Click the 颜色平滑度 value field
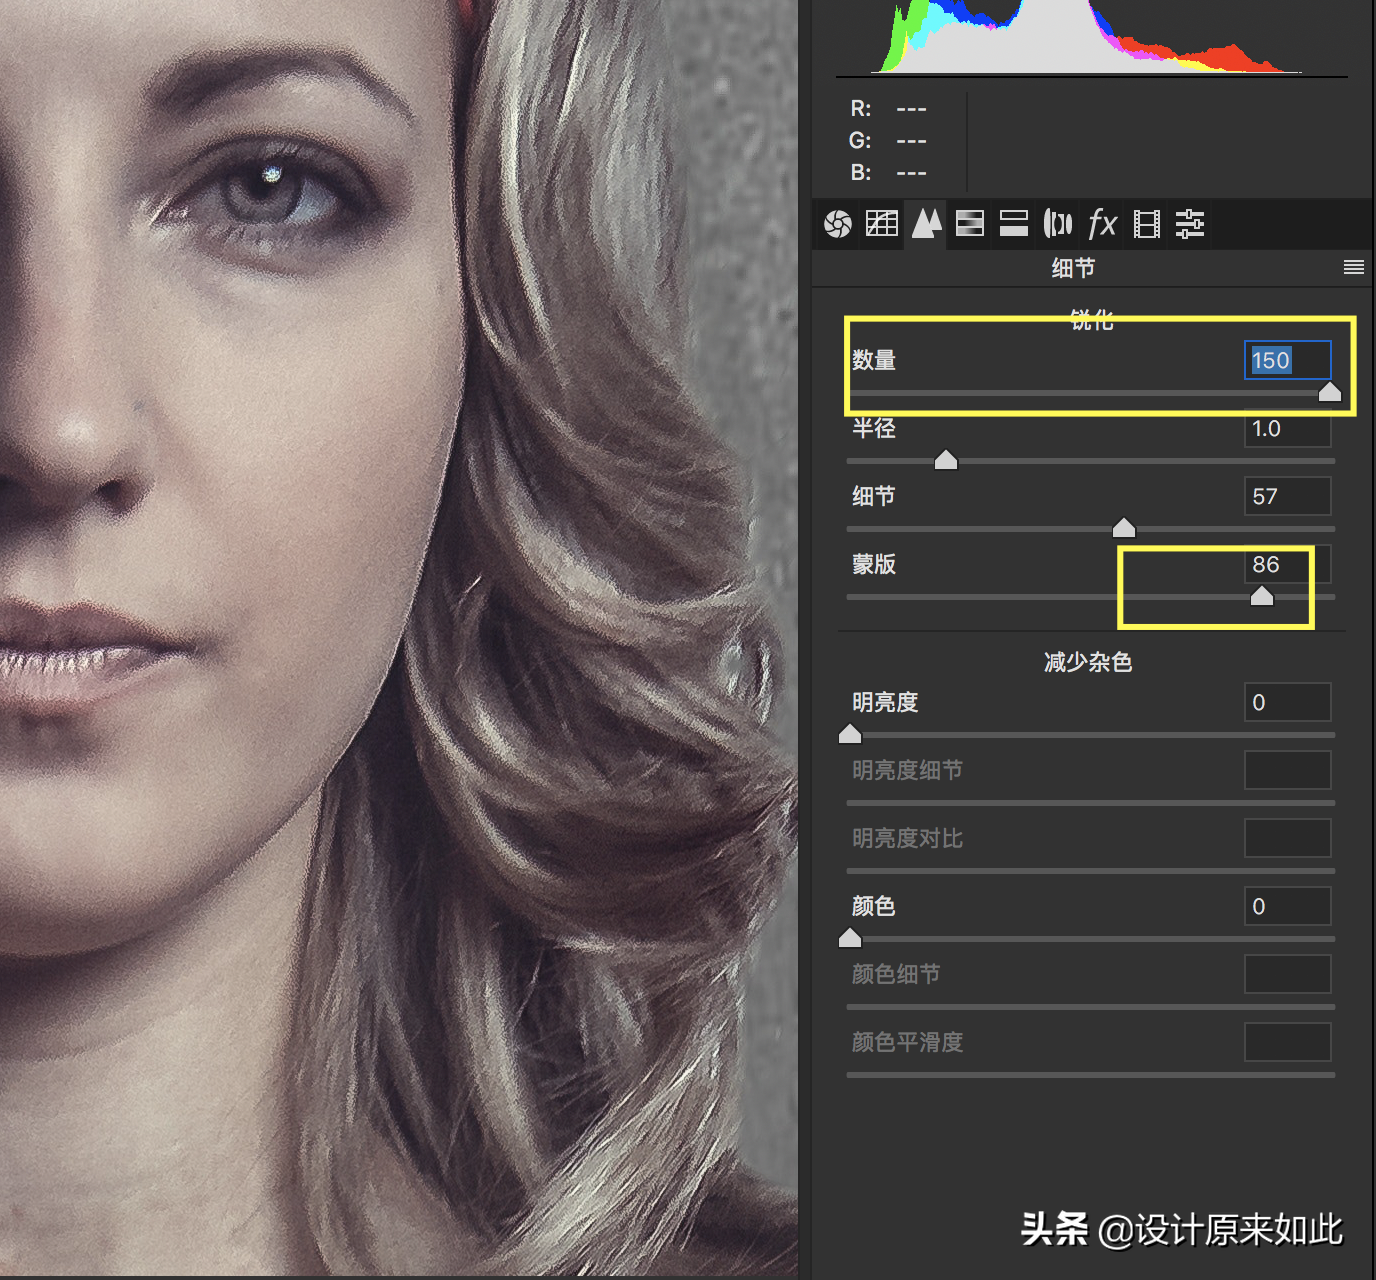This screenshot has width=1376, height=1280. [x=1287, y=1042]
